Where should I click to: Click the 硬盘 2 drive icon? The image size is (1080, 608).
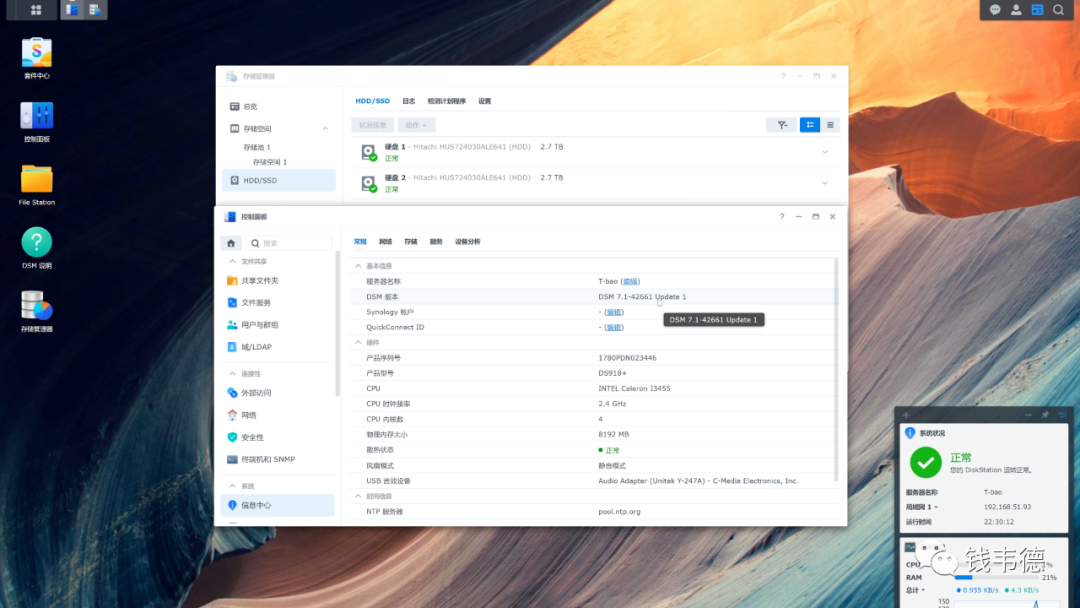(x=369, y=183)
